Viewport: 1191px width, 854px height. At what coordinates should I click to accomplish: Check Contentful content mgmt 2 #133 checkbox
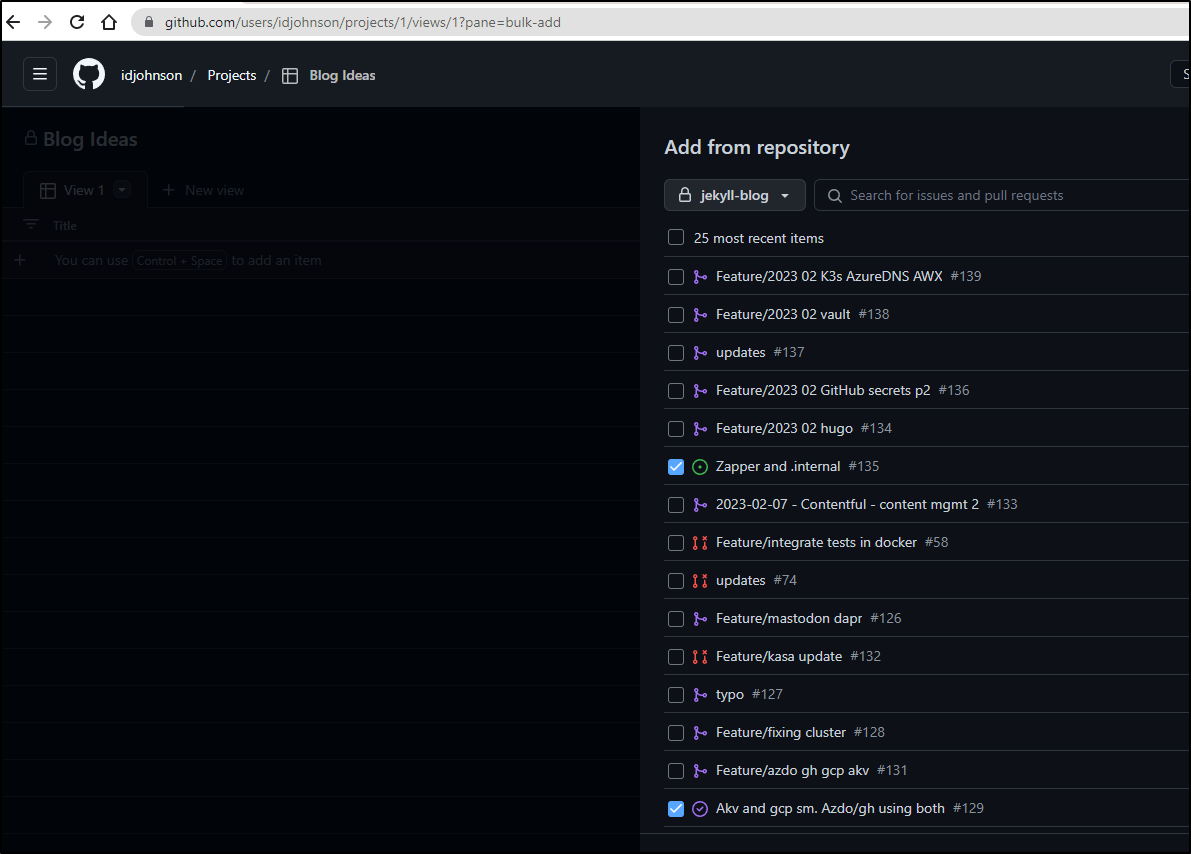676,504
